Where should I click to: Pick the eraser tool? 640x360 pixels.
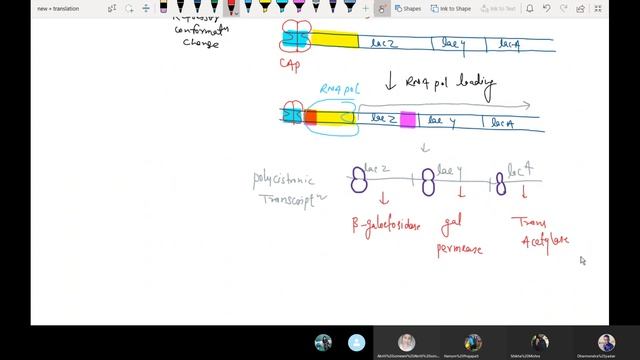(164, 7)
